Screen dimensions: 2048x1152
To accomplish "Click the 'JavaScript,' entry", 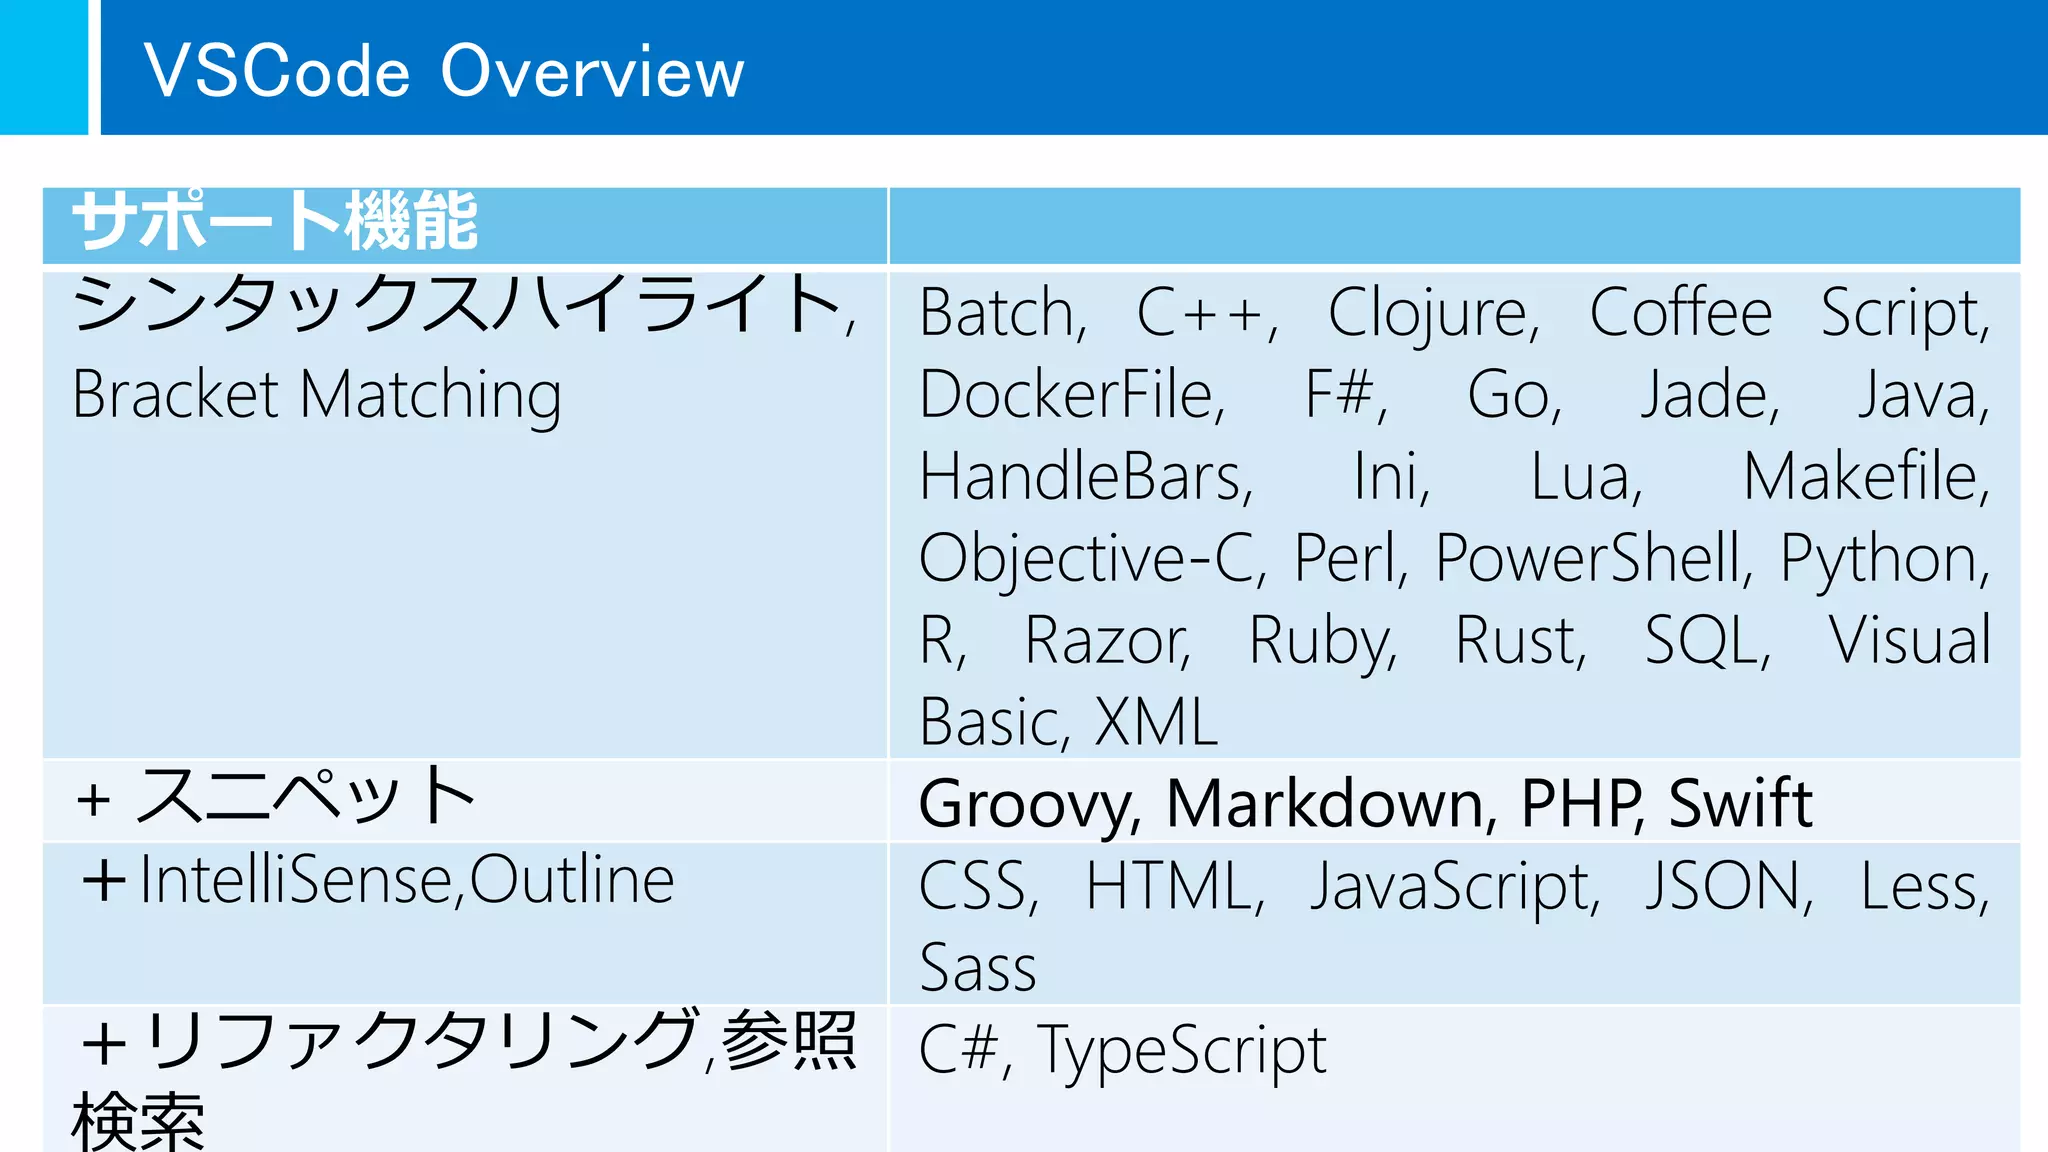I will click(1456, 887).
